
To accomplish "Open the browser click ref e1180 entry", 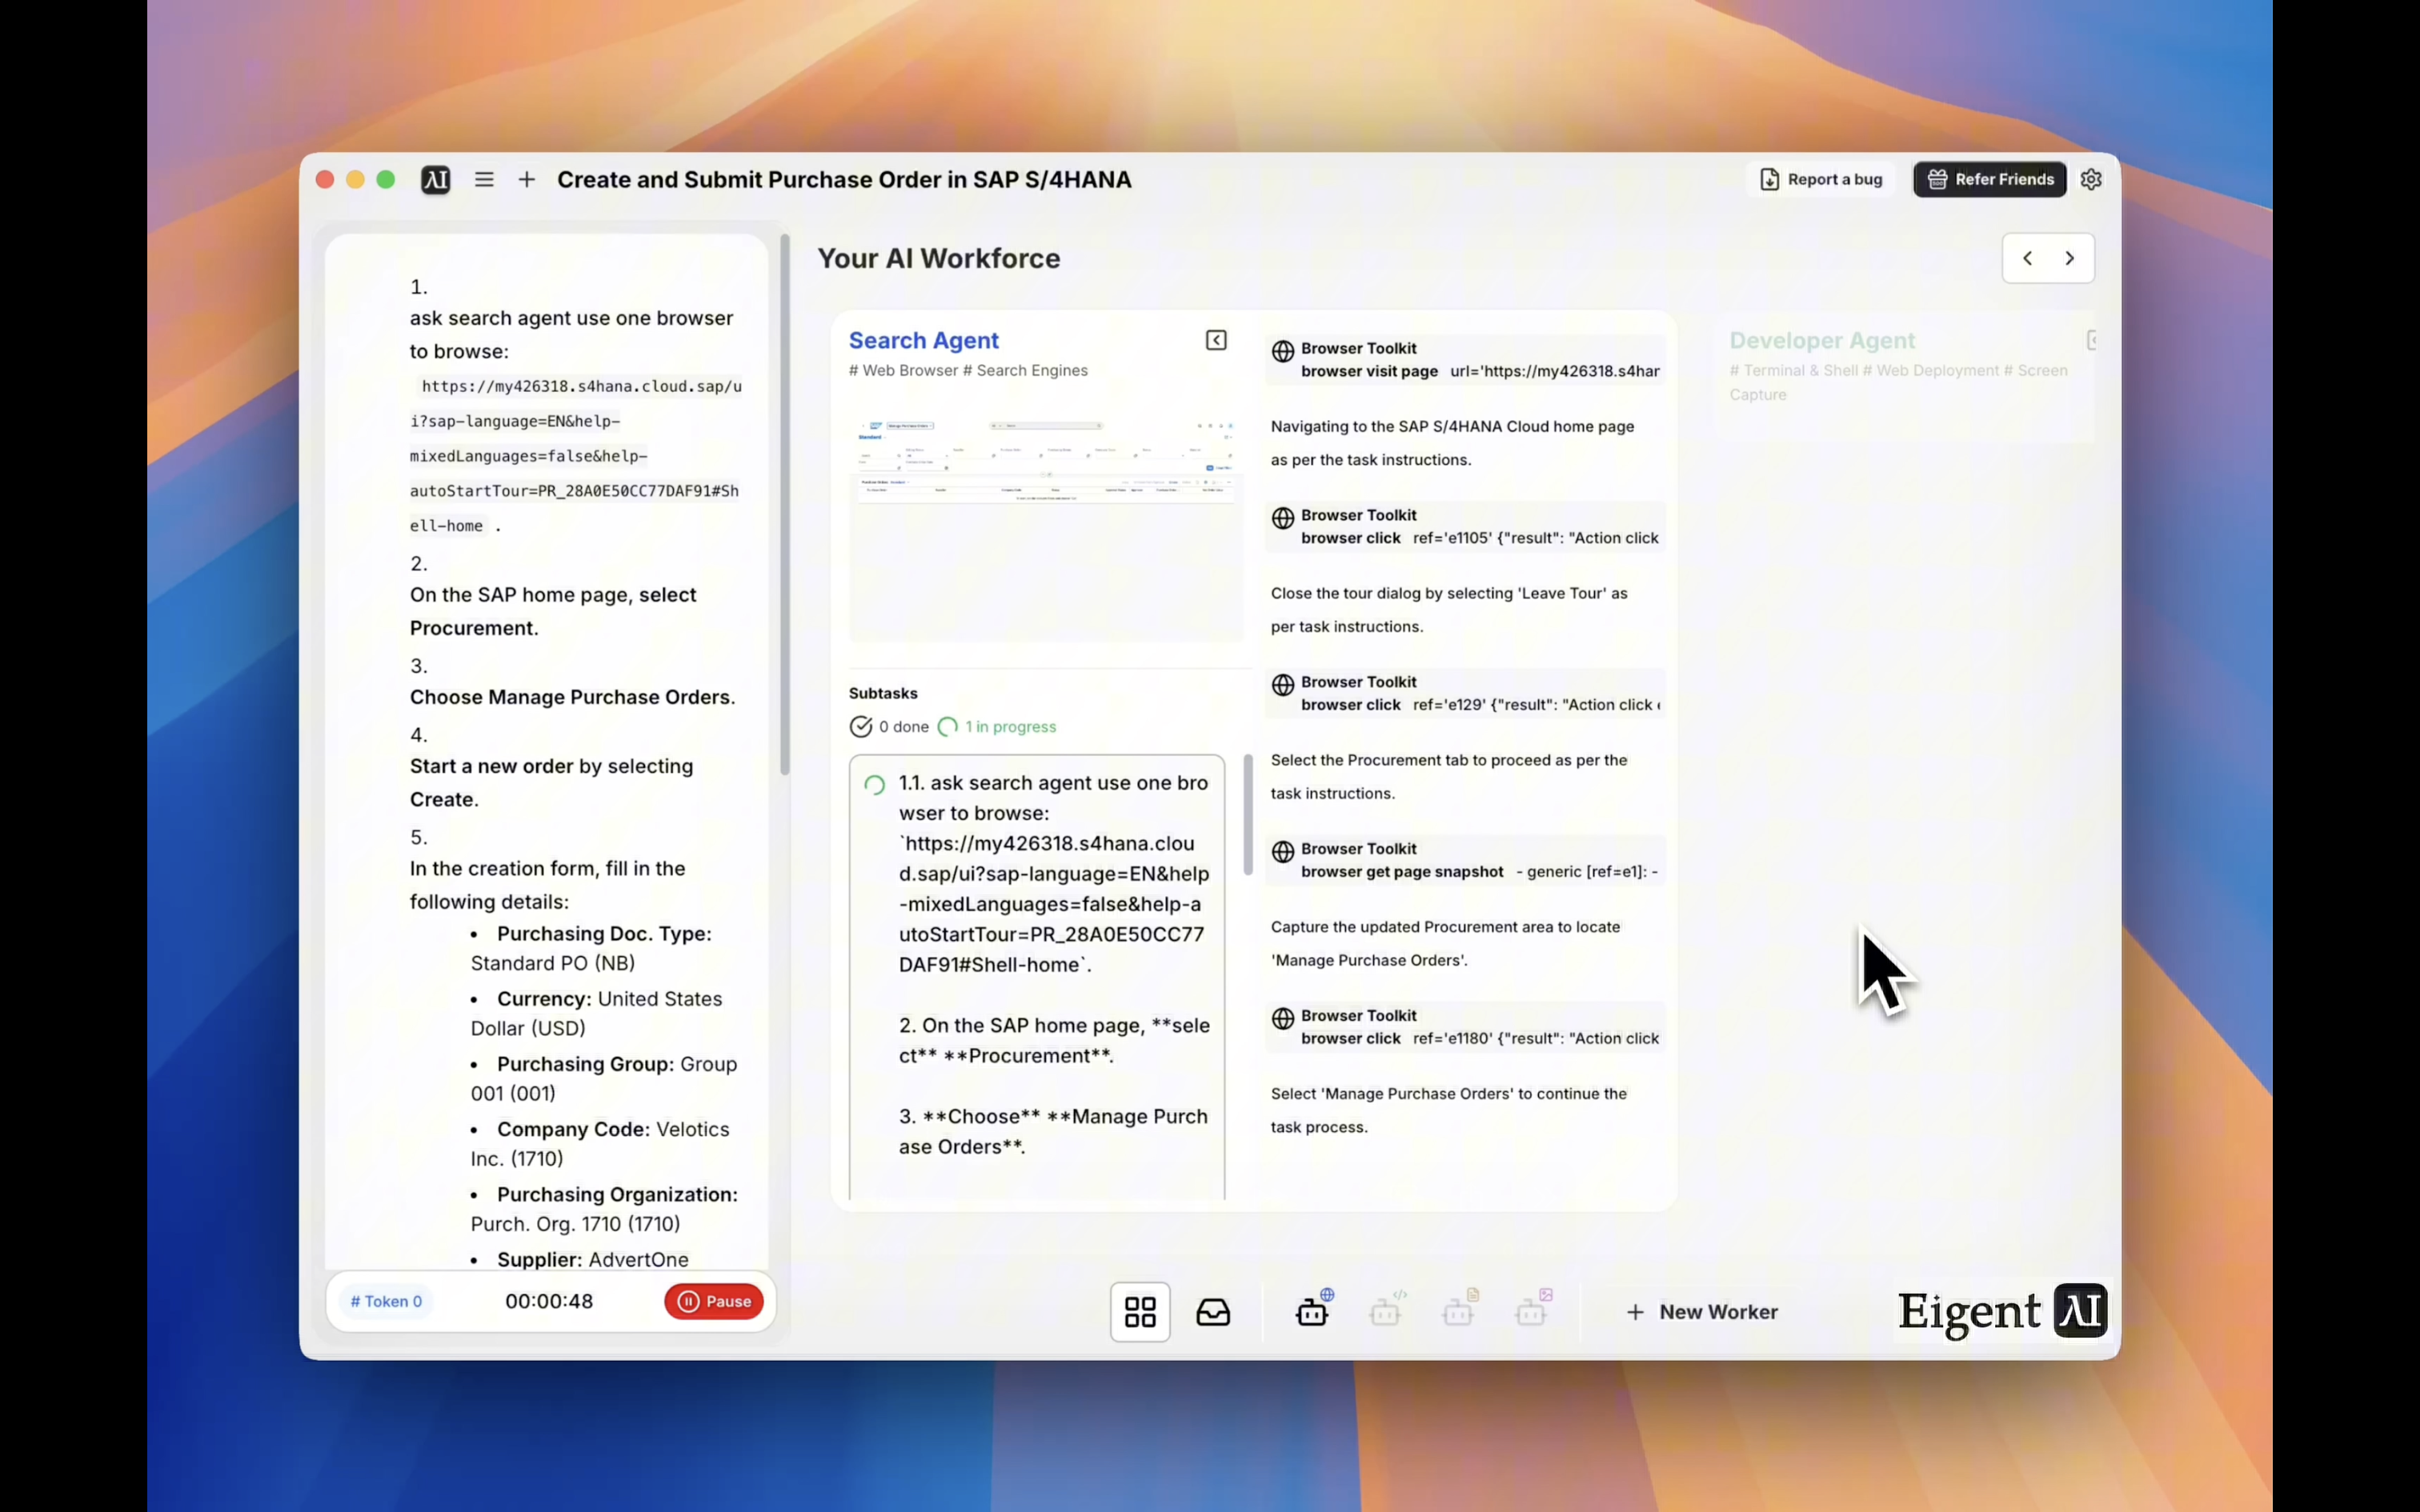I will [x=1466, y=1027].
